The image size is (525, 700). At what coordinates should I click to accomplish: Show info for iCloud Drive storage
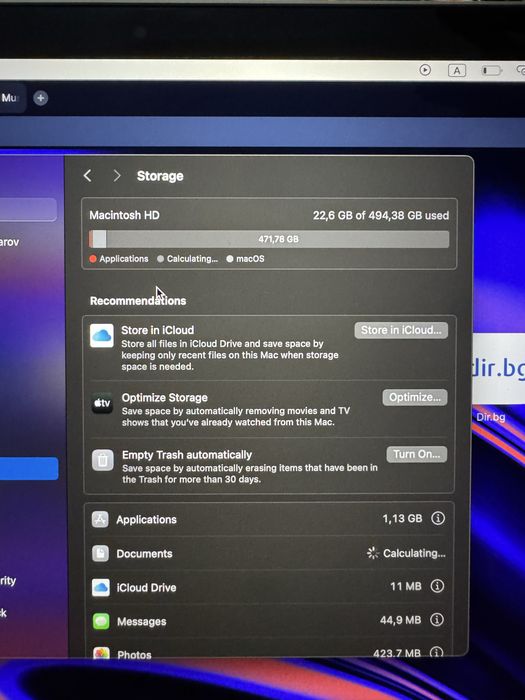pyautogui.click(x=437, y=586)
